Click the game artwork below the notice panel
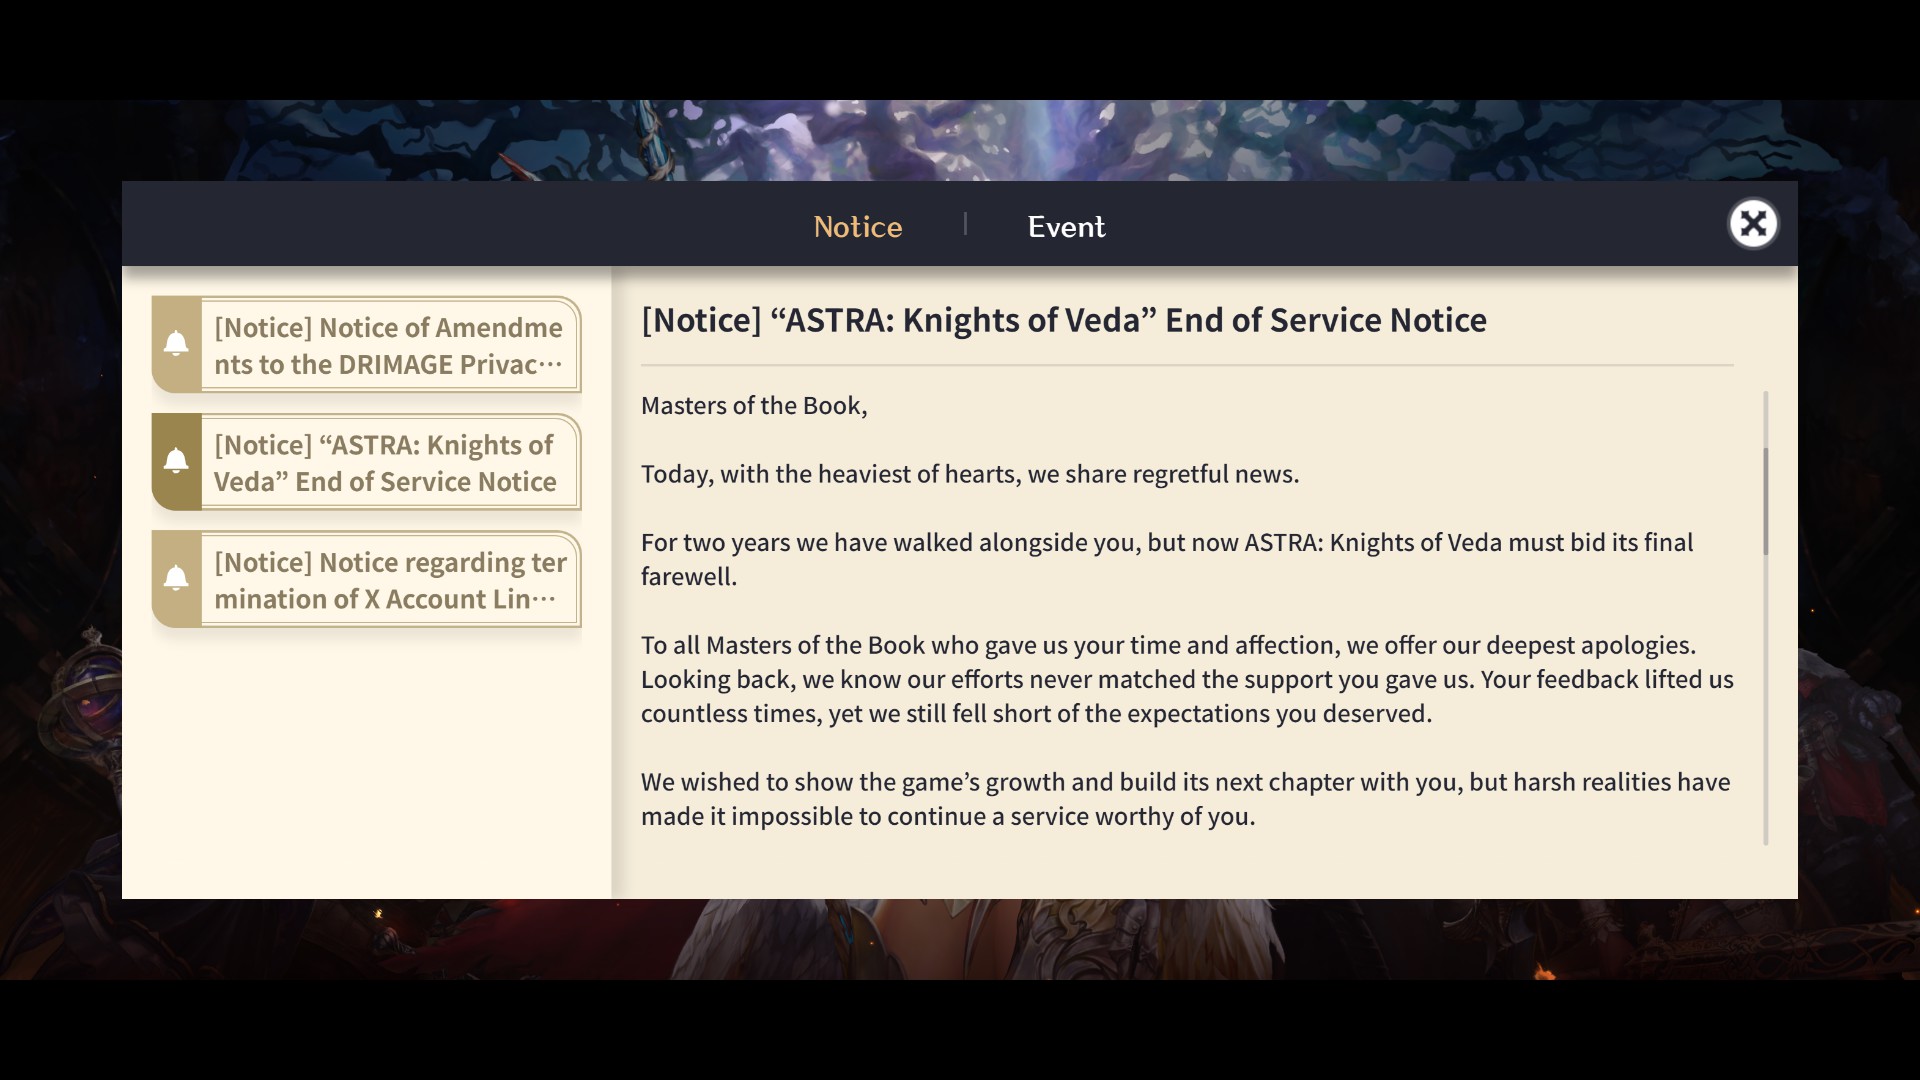 click(960, 940)
